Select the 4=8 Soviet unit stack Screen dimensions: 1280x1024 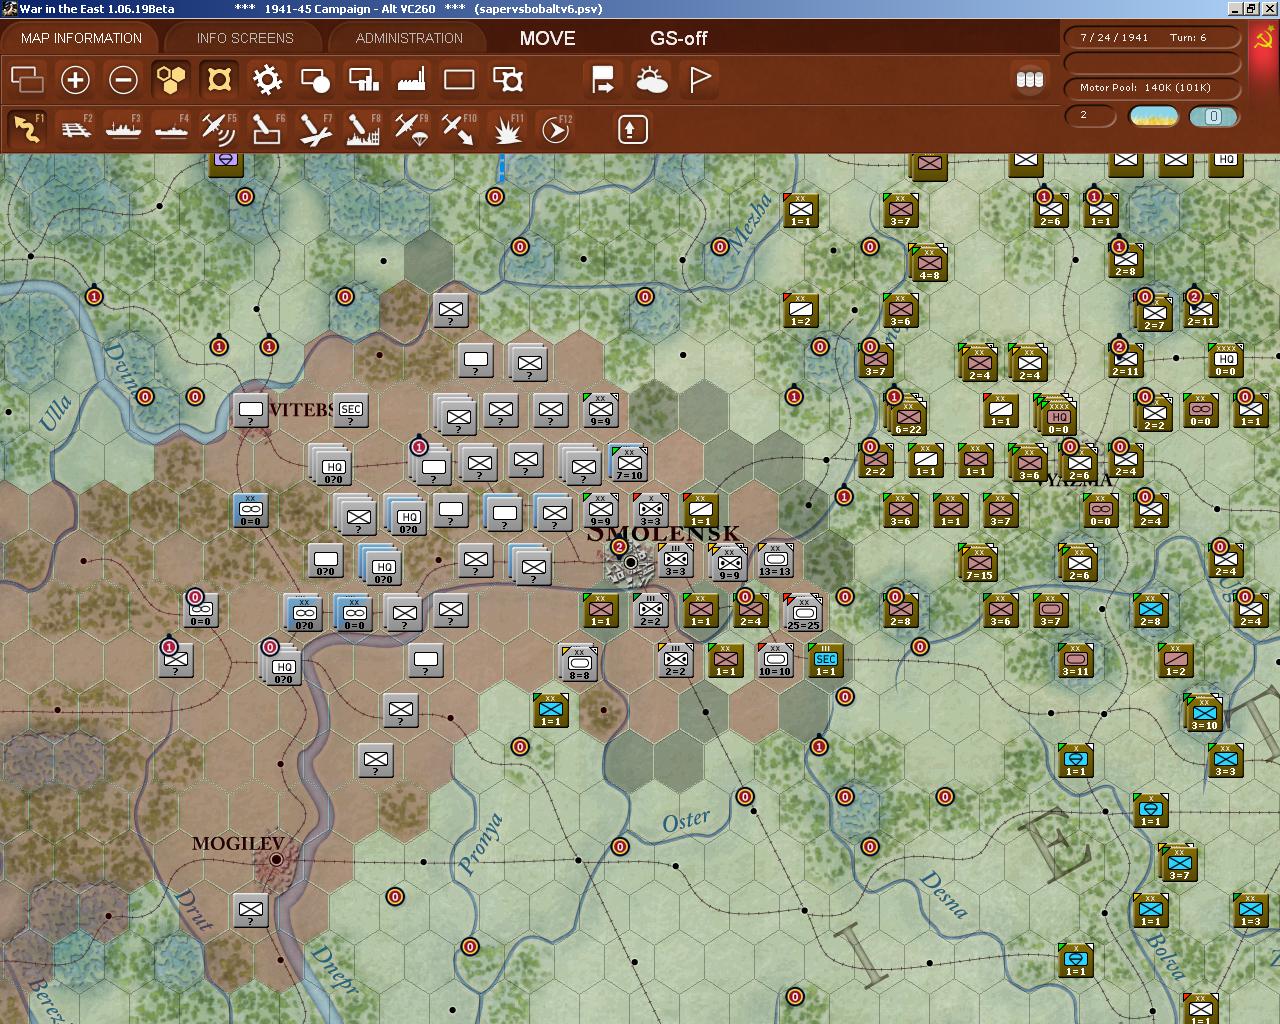click(929, 262)
